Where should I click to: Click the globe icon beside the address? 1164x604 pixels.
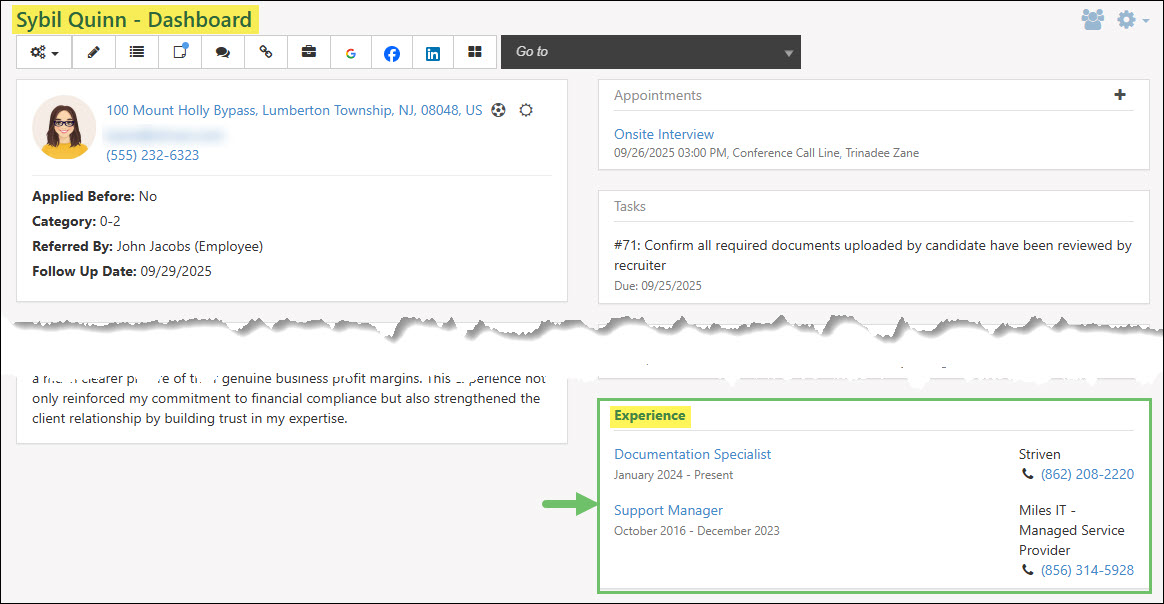click(x=499, y=110)
